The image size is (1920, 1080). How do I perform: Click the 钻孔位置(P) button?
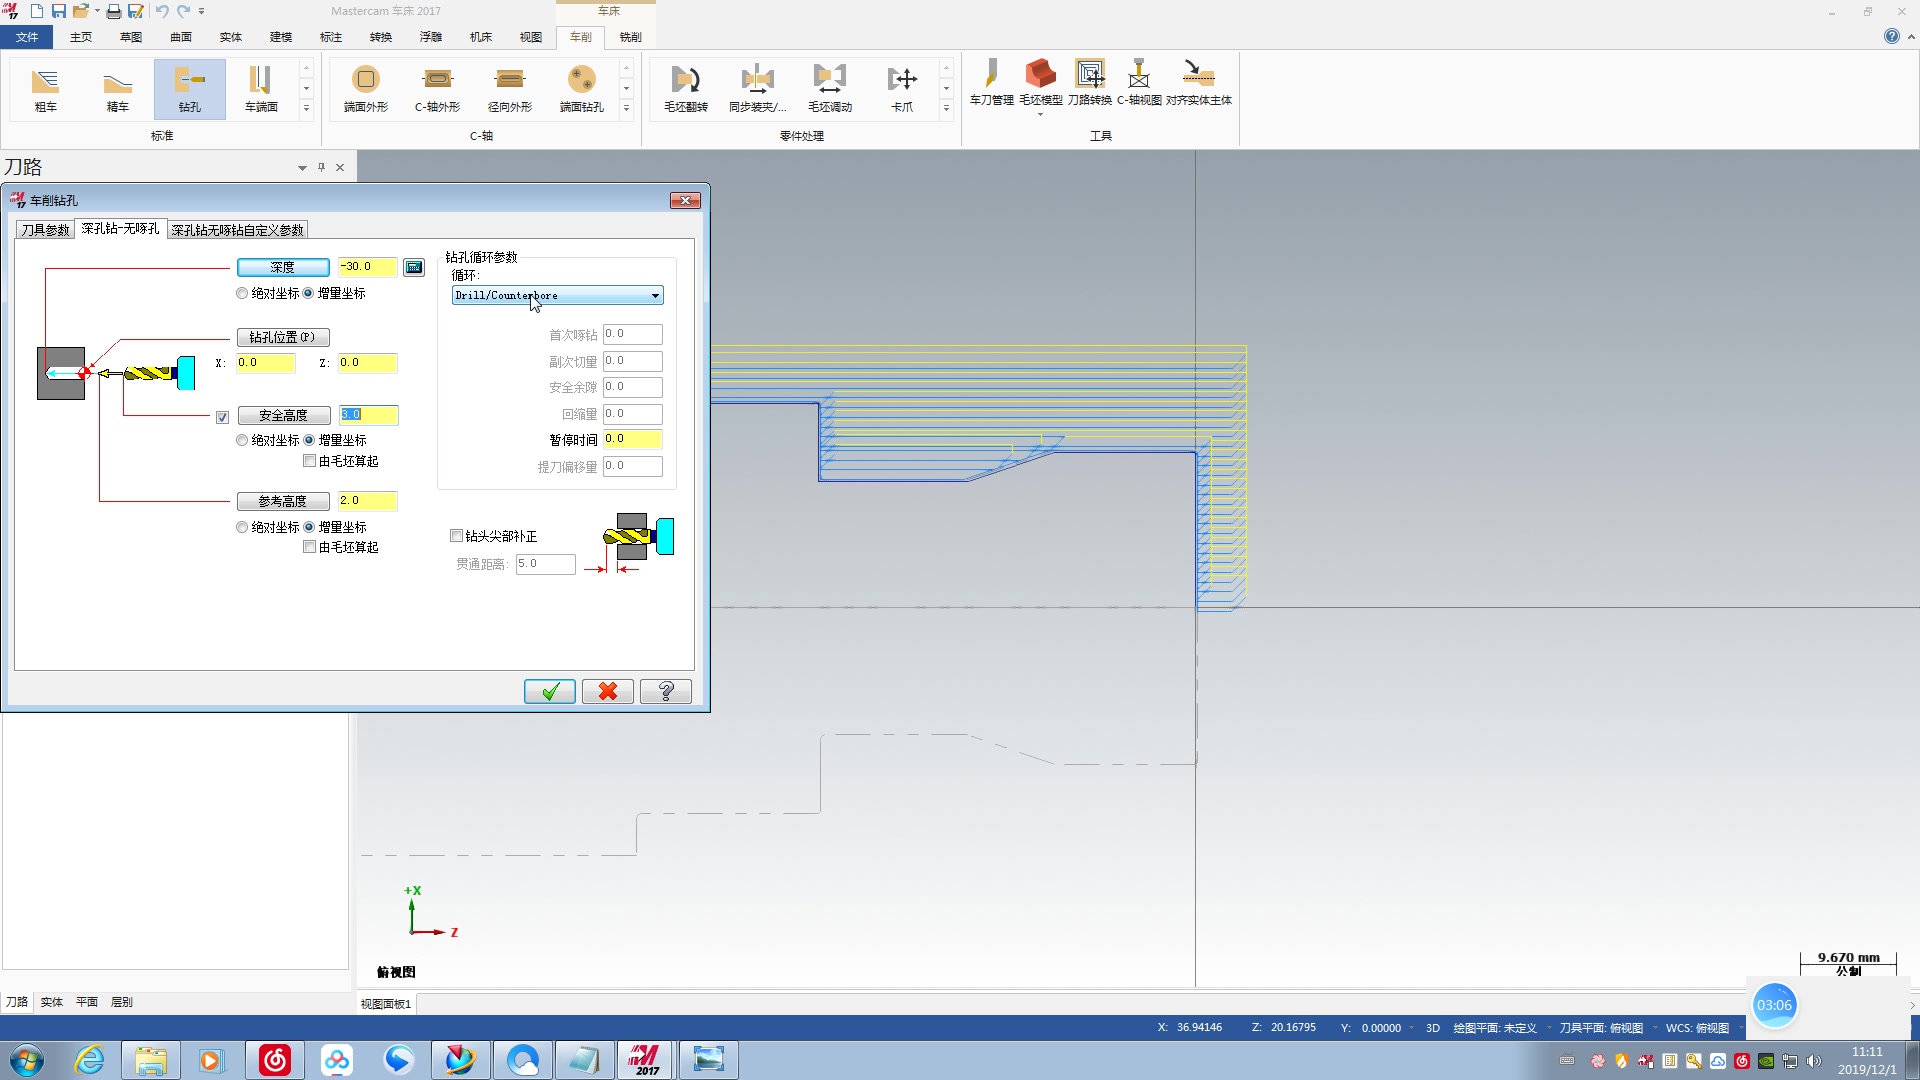click(283, 337)
